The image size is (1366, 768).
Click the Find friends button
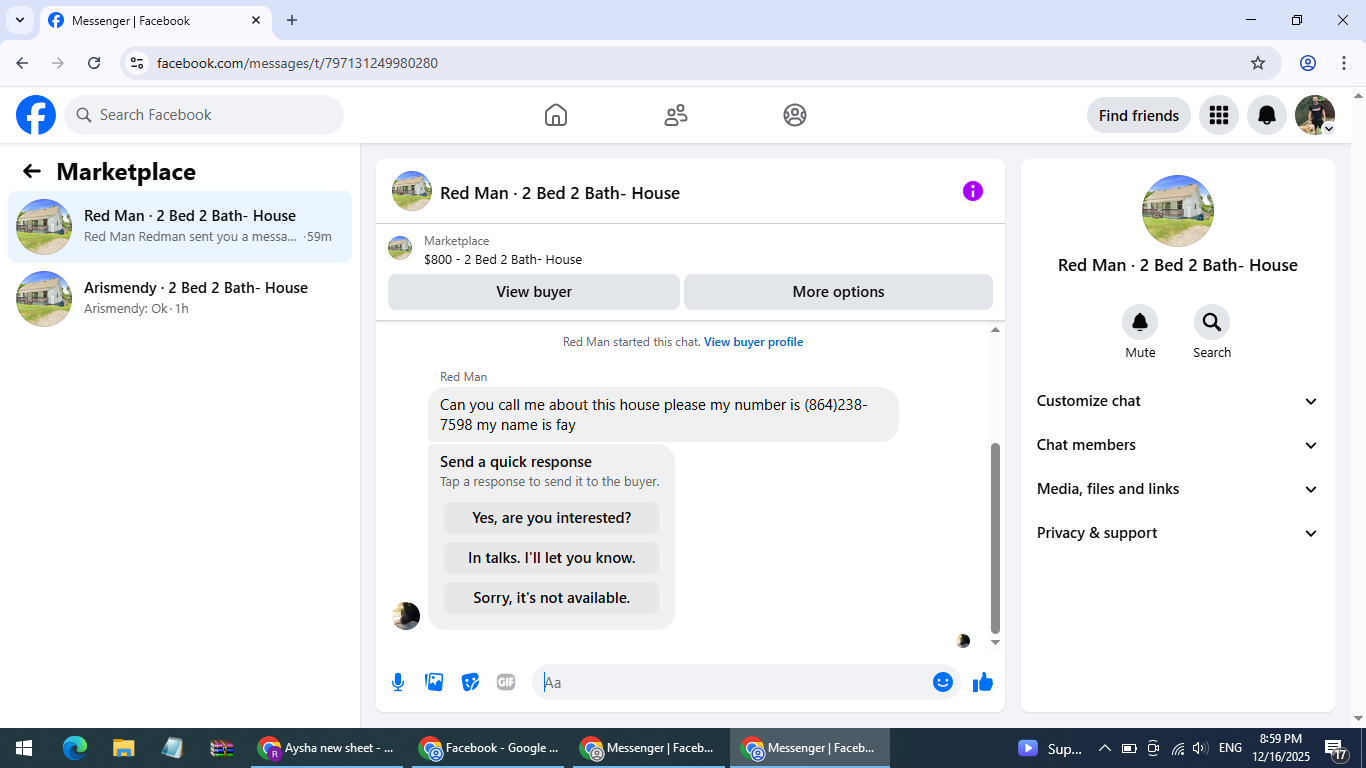coord(1139,115)
